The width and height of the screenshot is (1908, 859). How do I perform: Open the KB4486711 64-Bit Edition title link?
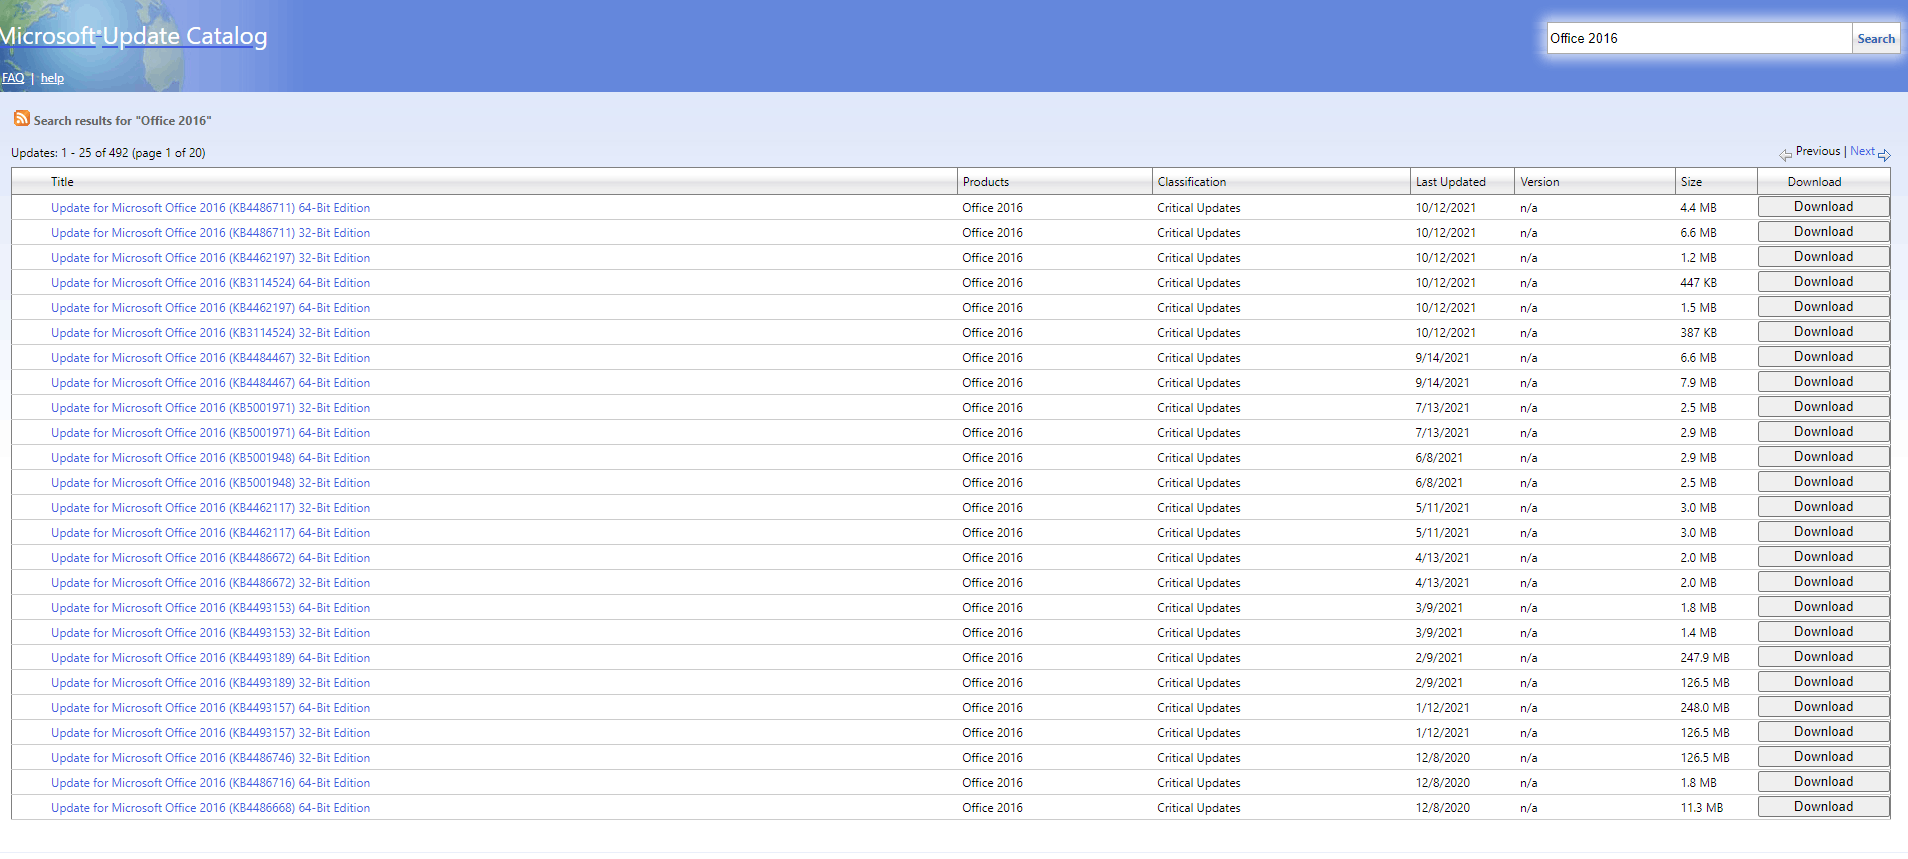(211, 208)
